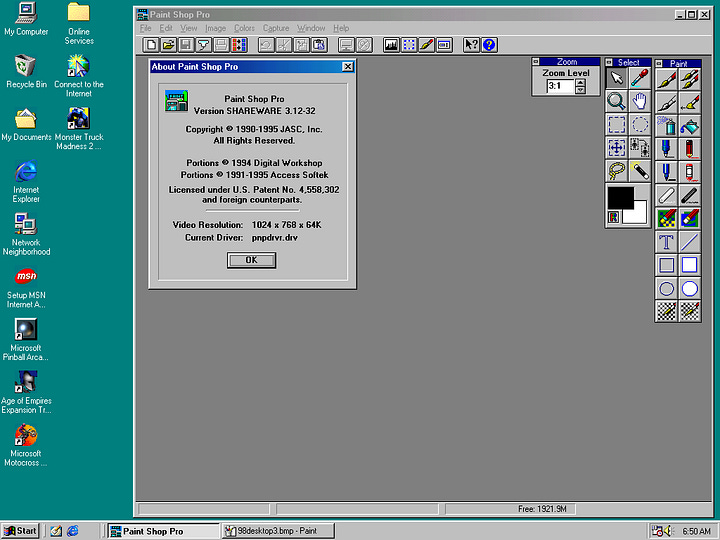Decrease zoom level with the down arrow
Screen dimensions: 720x540
point(580,90)
